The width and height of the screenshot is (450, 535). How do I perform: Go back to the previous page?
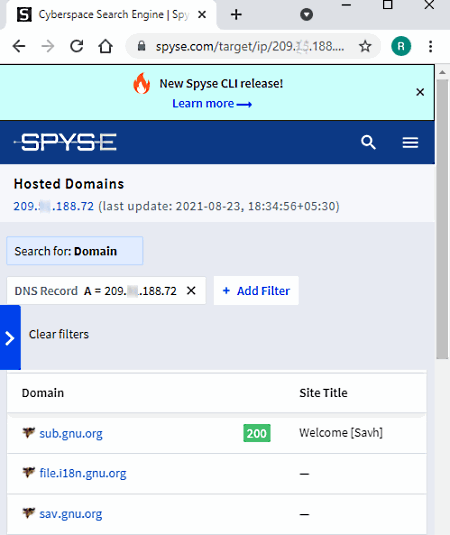(19, 46)
